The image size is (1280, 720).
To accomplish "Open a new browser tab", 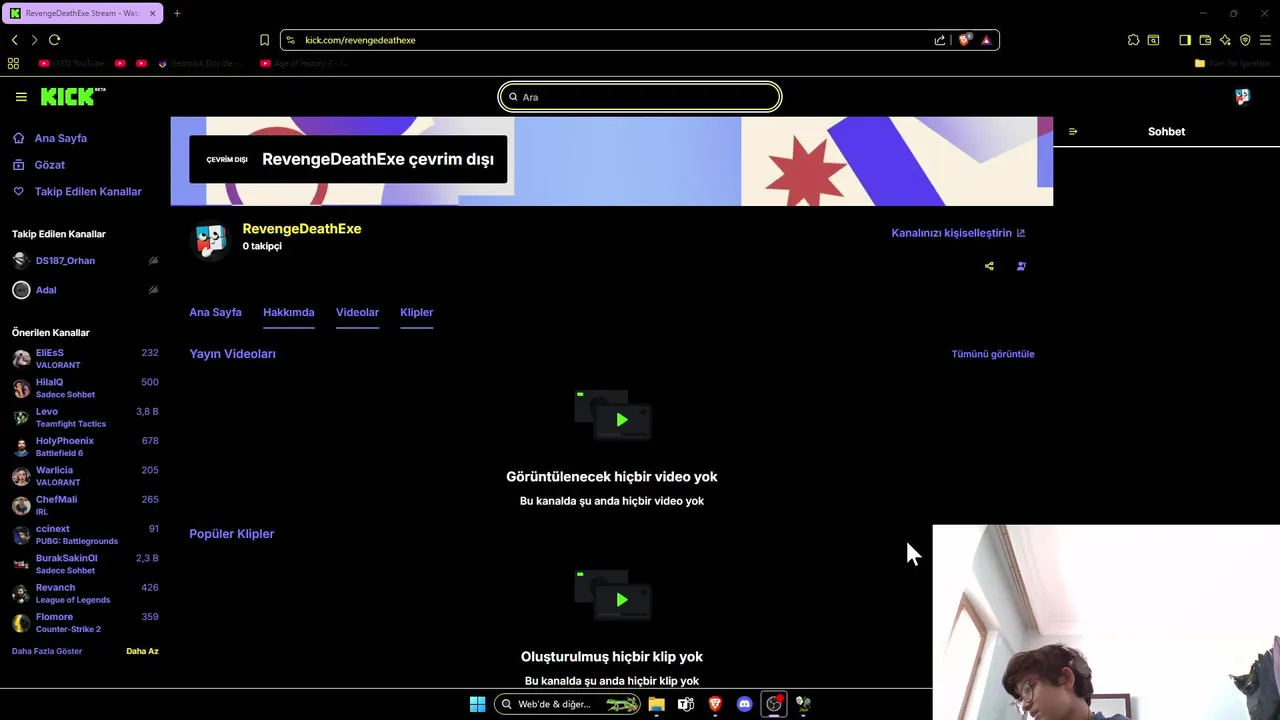I will coord(177,13).
